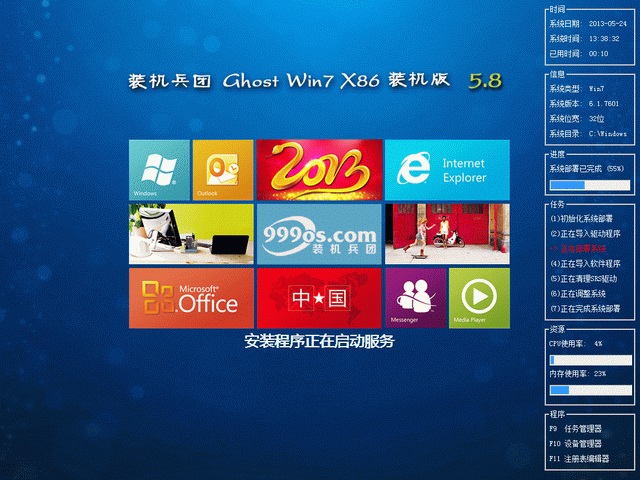Screen dimensions: 640x480
Task: Click the 内存使用率 23% label
Action: click(578, 373)
